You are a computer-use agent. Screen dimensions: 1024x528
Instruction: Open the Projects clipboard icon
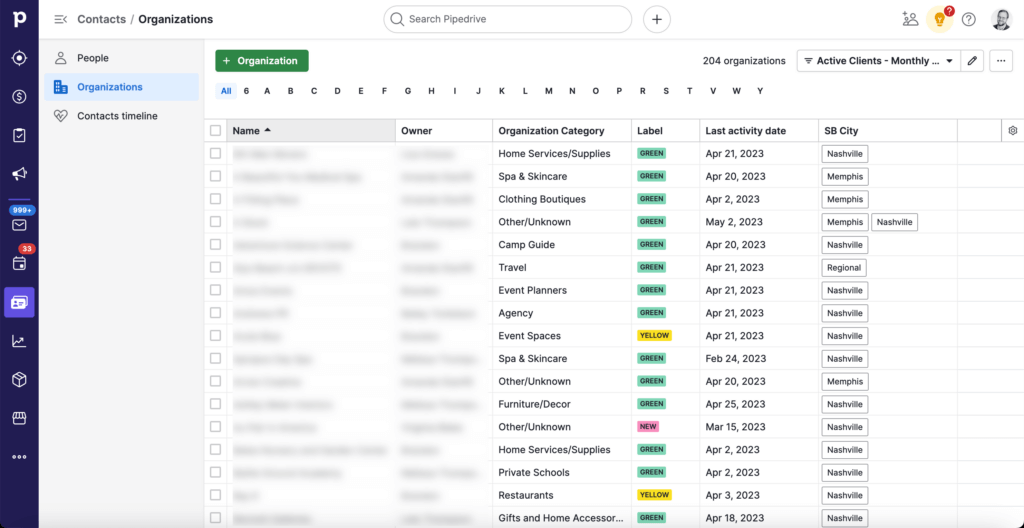click(19, 135)
